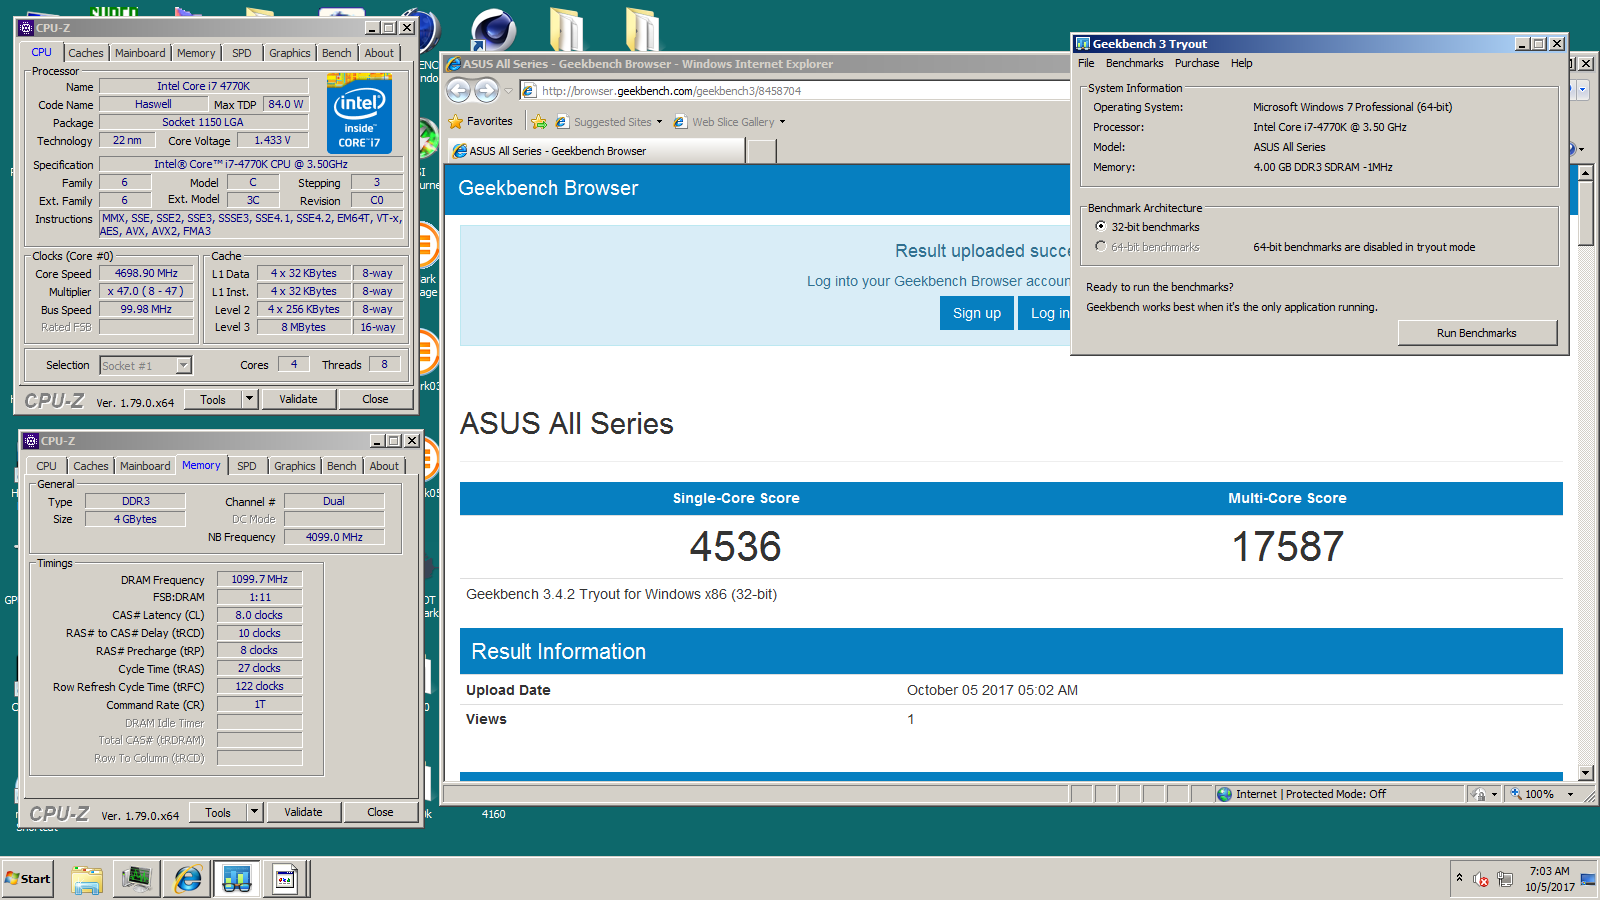Select the ASUS All Series browser tab
The image size is (1600, 900).
pos(596,151)
